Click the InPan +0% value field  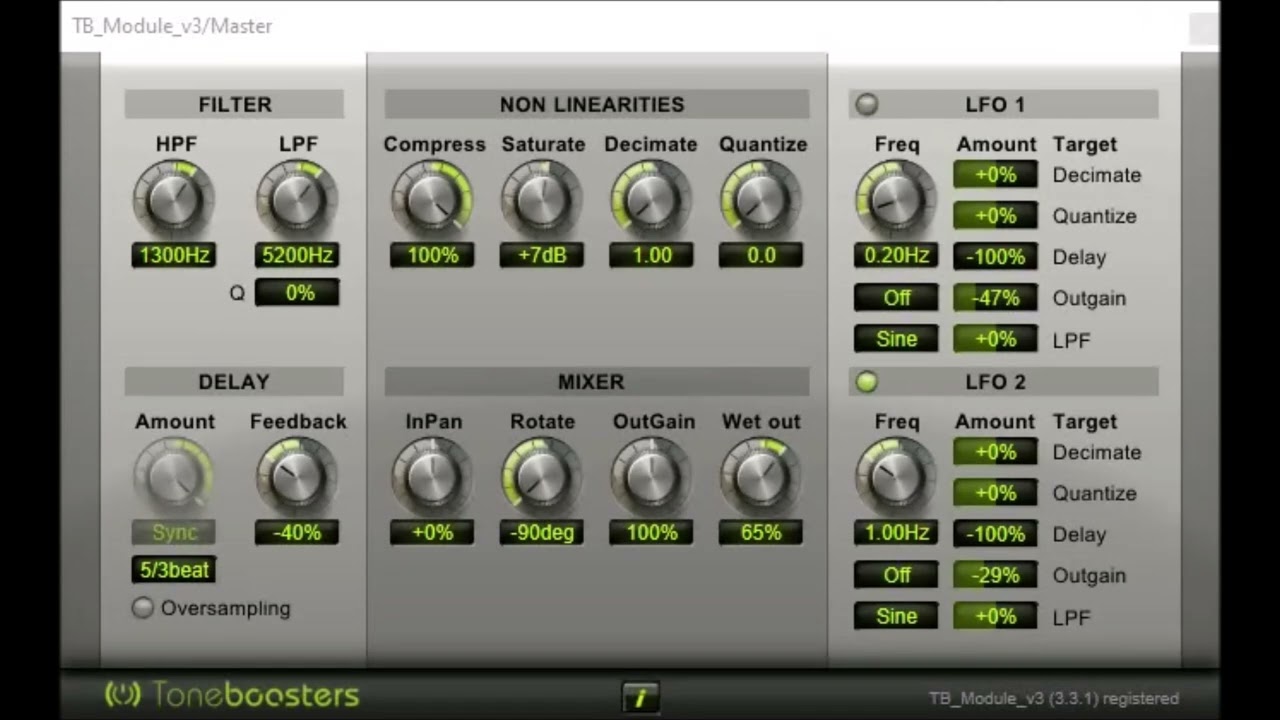pos(432,532)
